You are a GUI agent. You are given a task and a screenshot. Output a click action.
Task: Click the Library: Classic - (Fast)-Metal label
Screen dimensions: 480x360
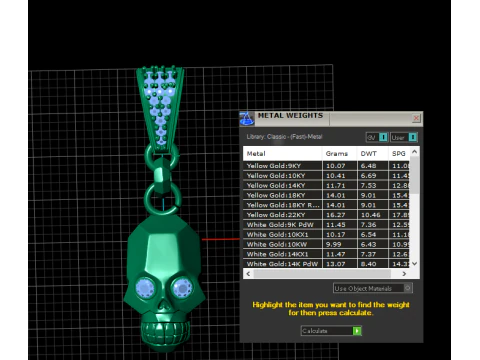pos(284,137)
